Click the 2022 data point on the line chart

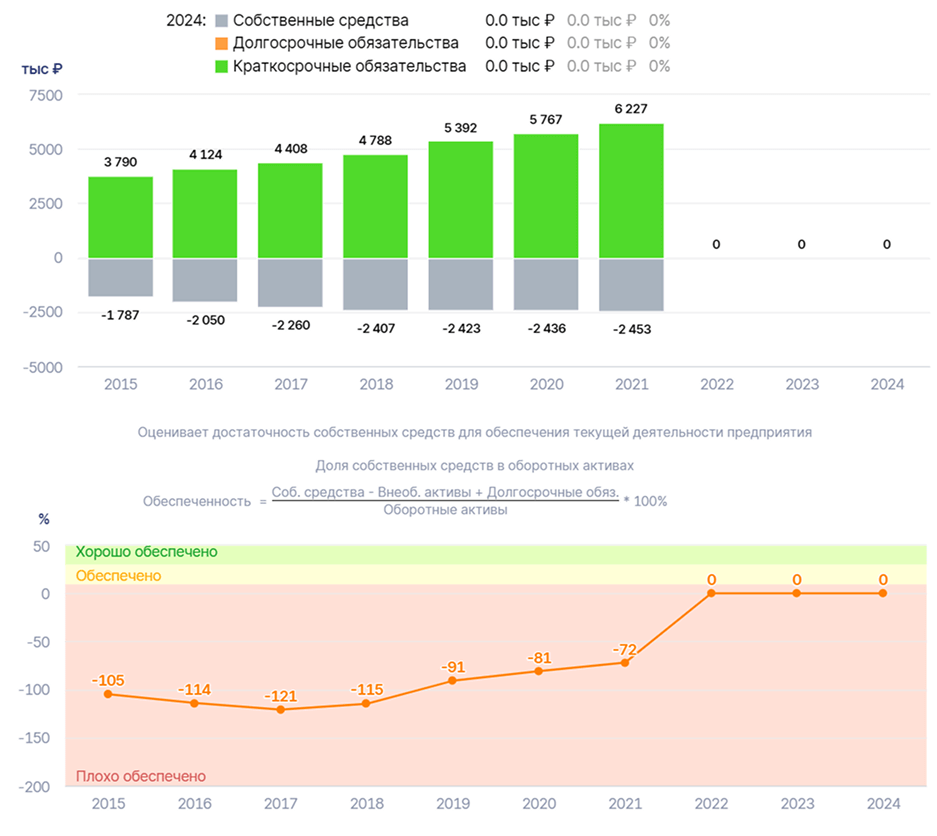point(711,593)
